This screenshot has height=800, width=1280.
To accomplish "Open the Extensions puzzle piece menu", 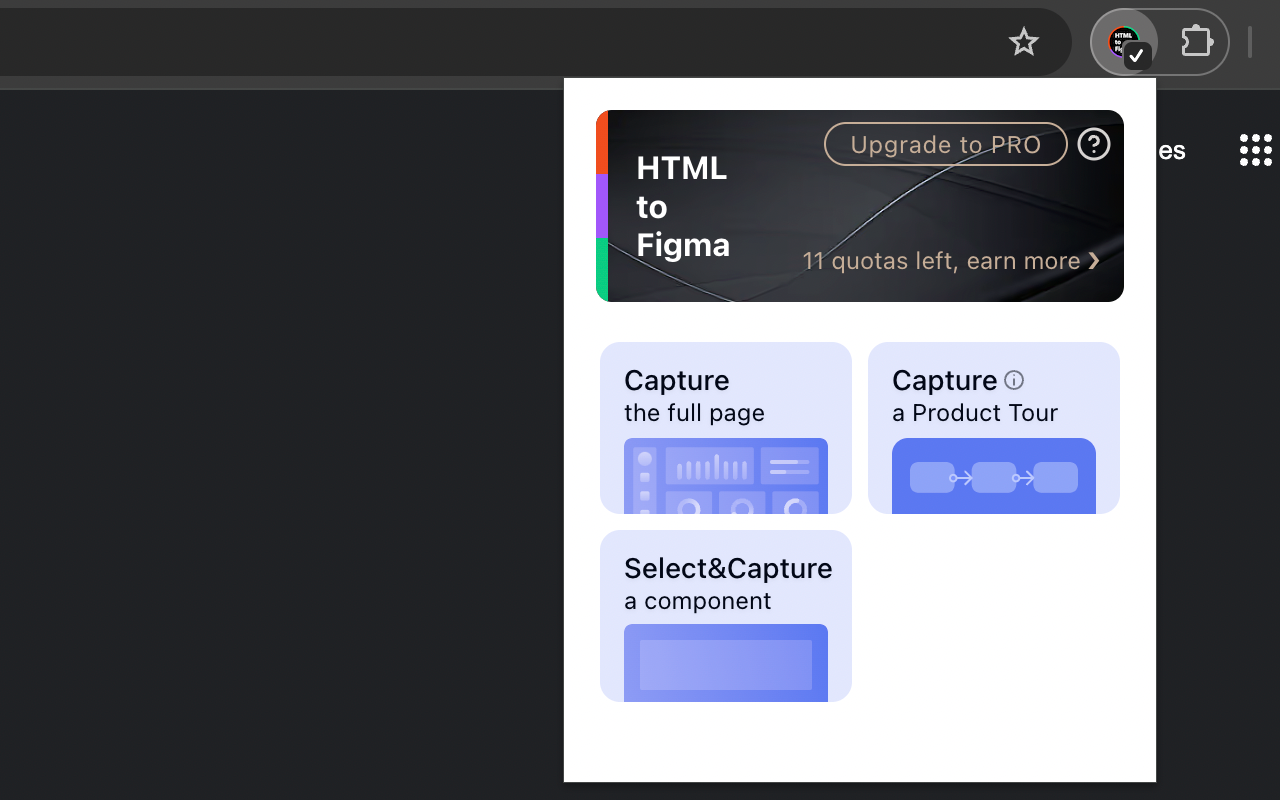I will click(1196, 41).
